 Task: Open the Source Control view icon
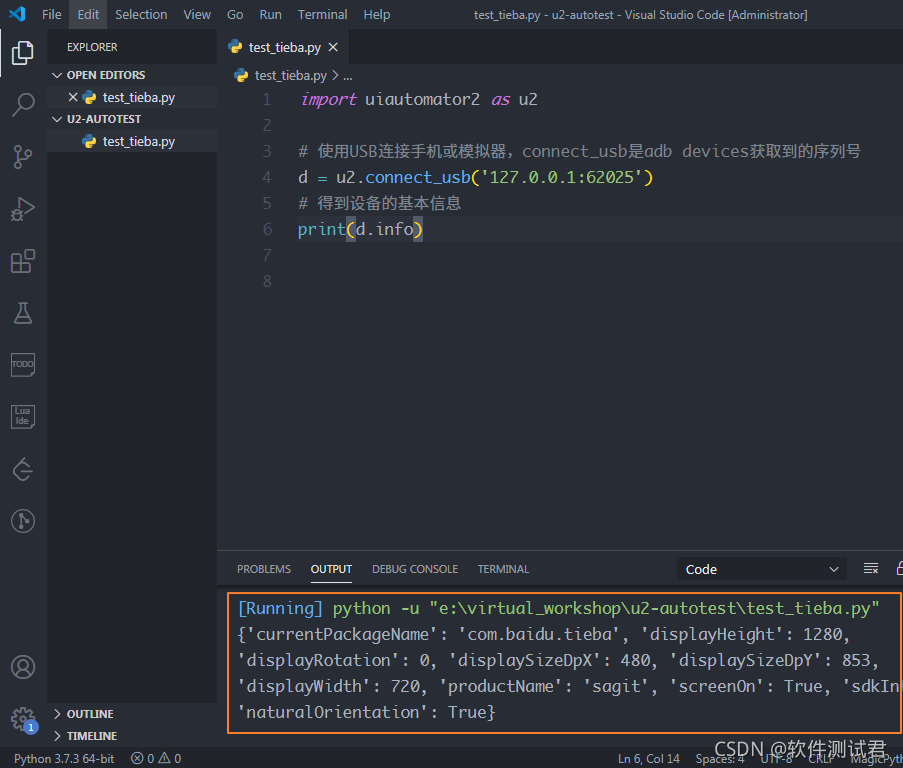tap(22, 157)
